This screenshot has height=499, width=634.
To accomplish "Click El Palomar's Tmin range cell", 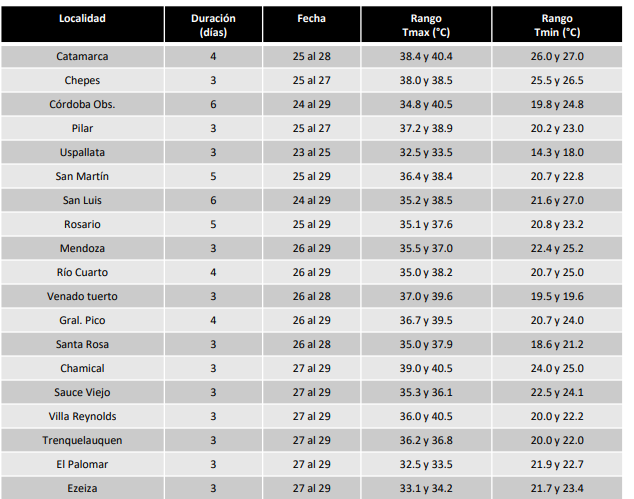I will (557, 464).
